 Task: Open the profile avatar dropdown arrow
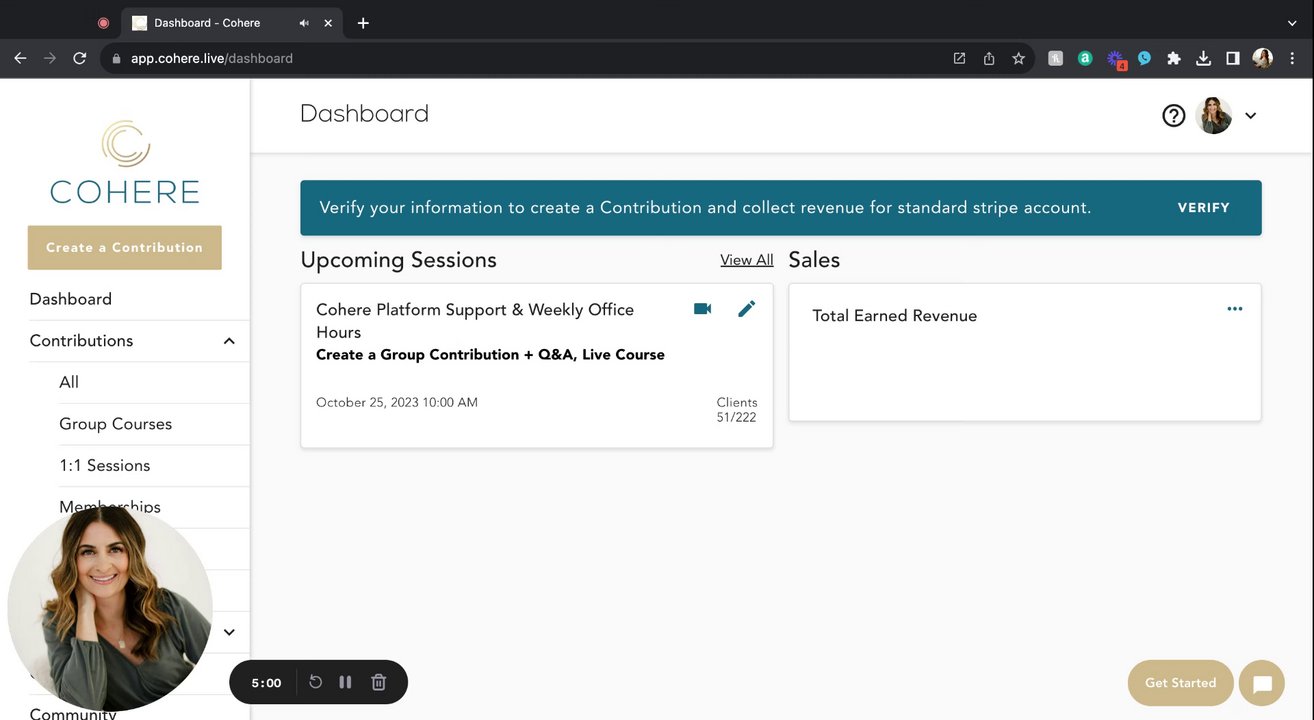(1250, 116)
